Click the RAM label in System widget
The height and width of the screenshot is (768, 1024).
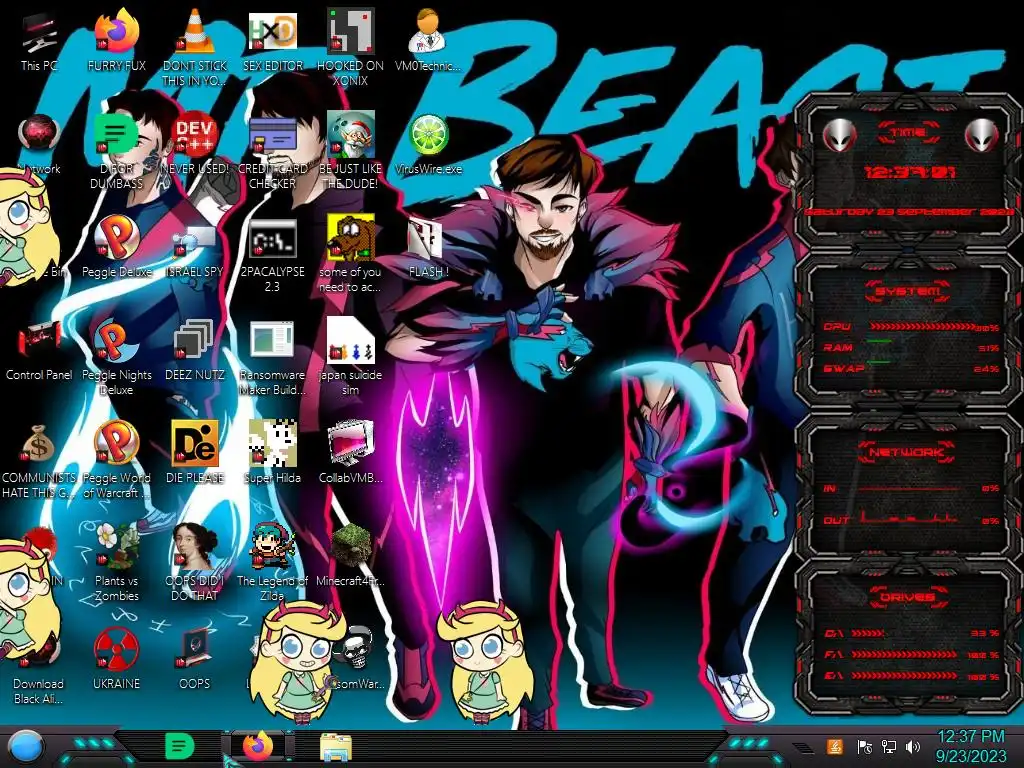(x=838, y=347)
